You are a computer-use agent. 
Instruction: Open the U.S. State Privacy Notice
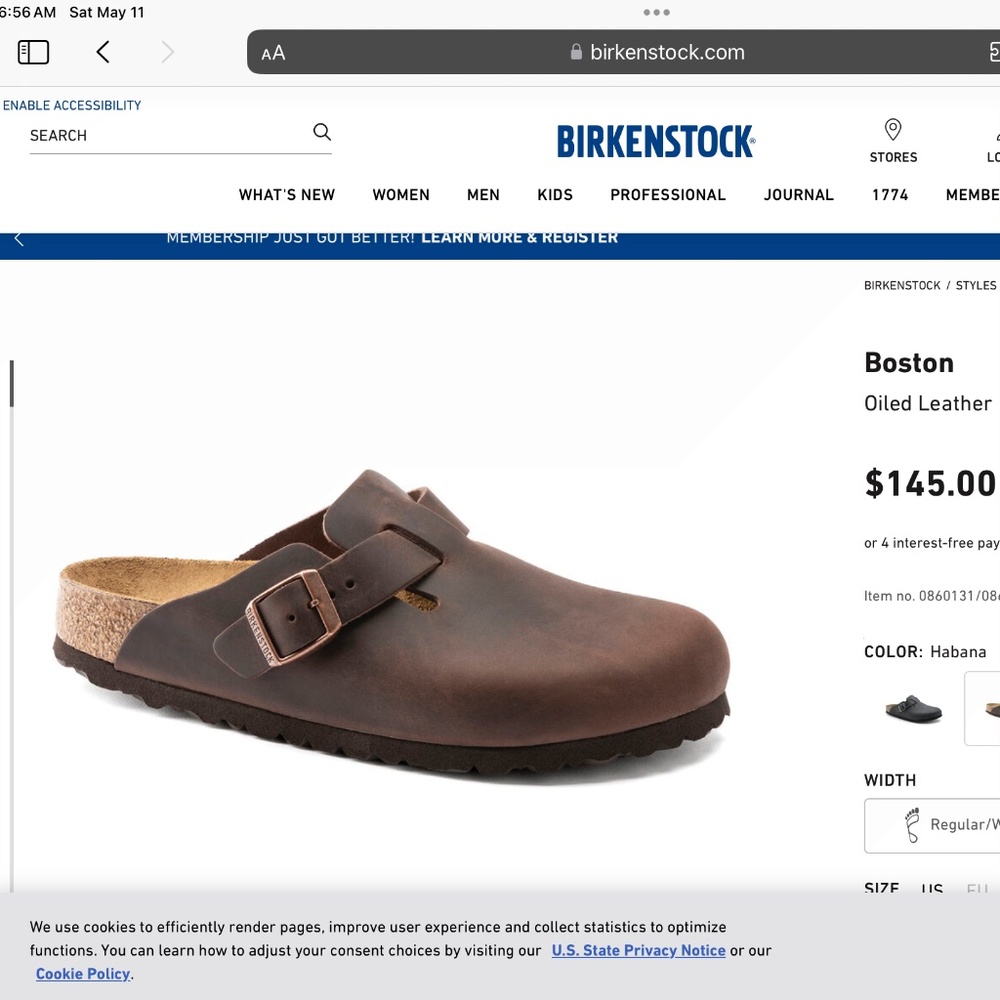(x=638, y=950)
